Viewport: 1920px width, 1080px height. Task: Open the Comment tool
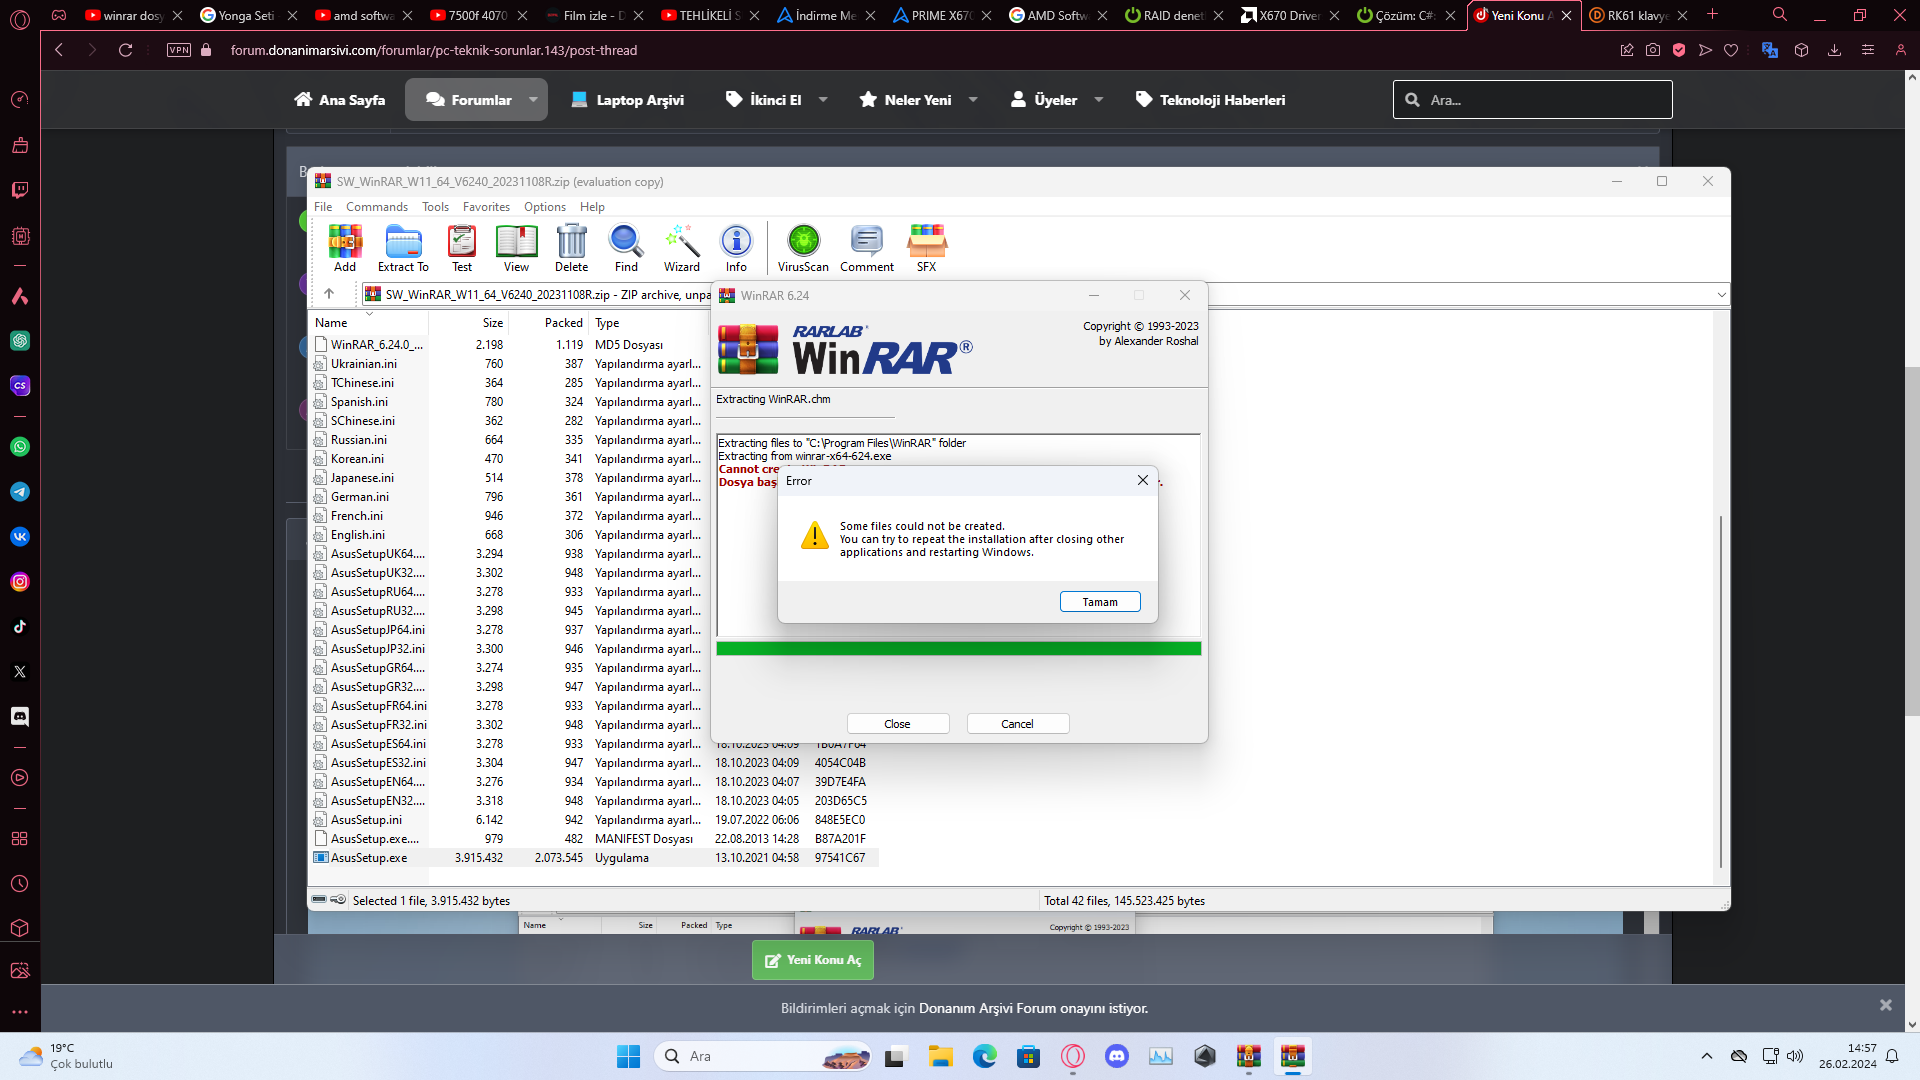click(x=867, y=248)
